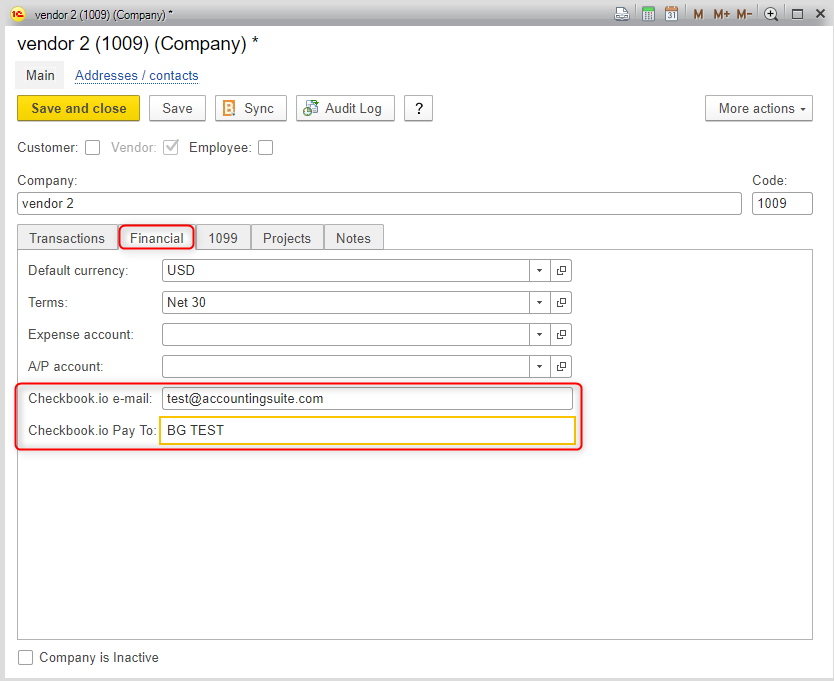The width and height of the screenshot is (834, 681).
Task: Open the More actions menu
Action: pyautogui.click(x=758, y=108)
